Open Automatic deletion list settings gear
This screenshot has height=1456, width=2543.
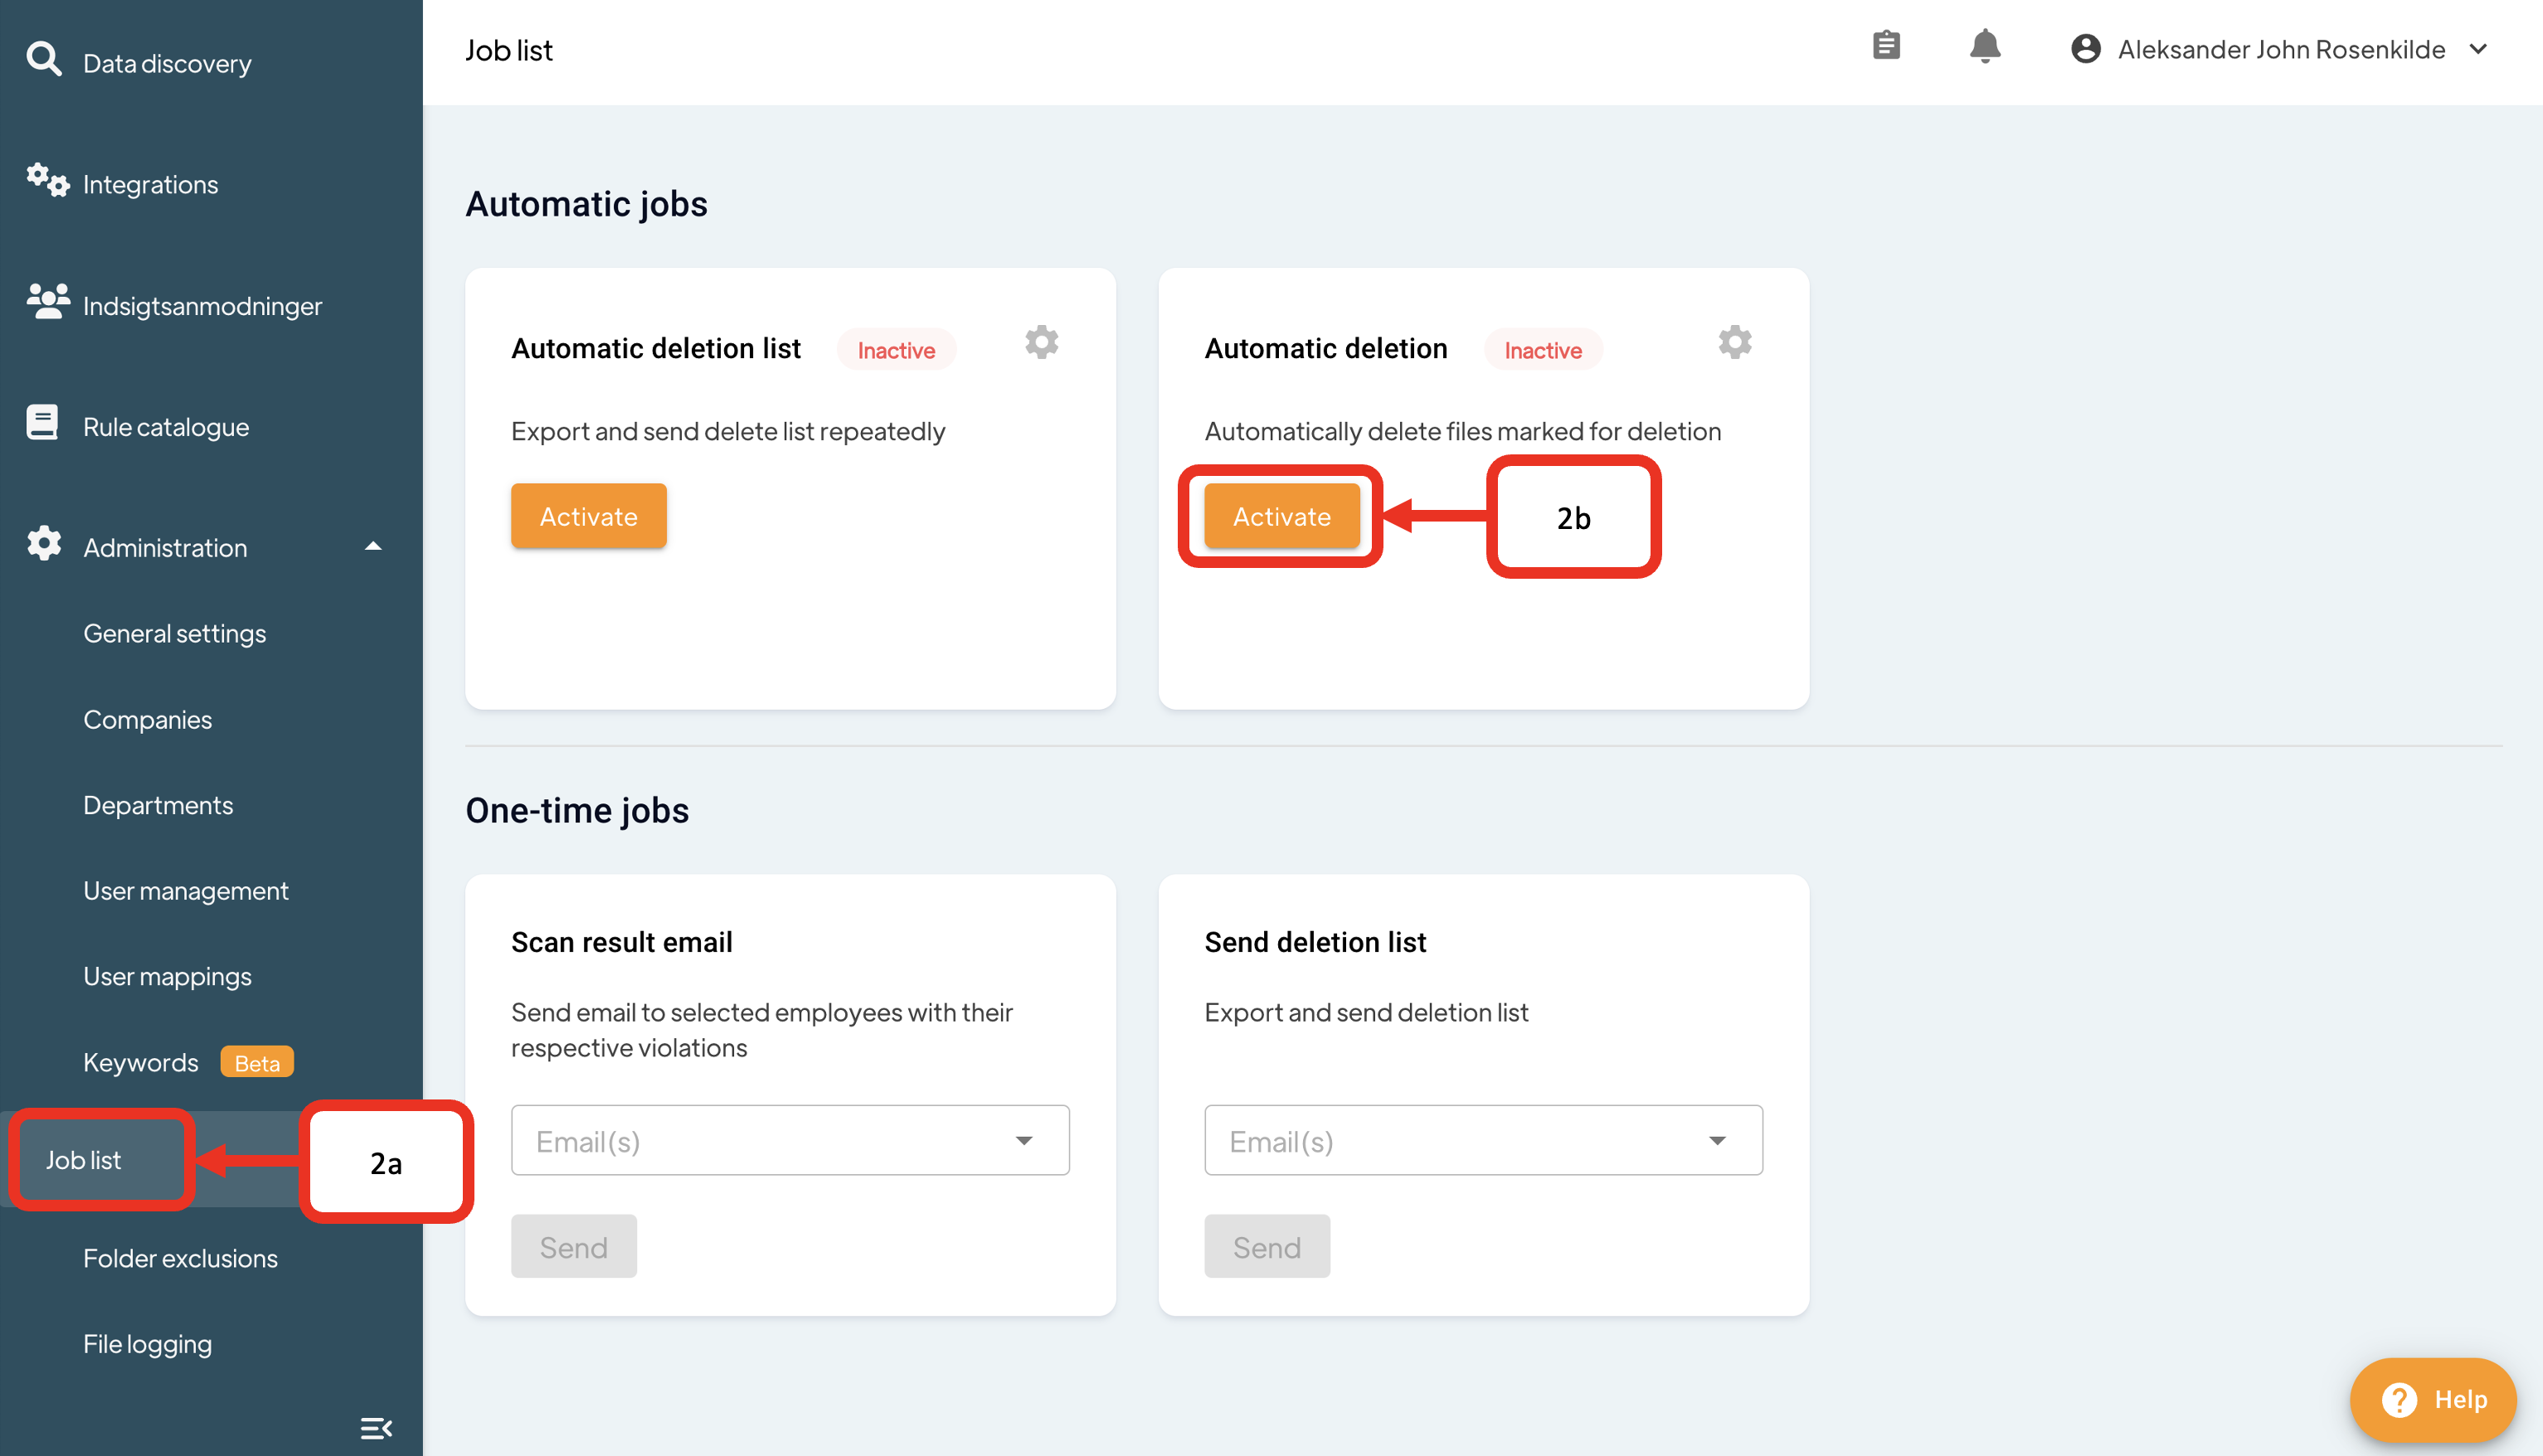[x=1041, y=343]
